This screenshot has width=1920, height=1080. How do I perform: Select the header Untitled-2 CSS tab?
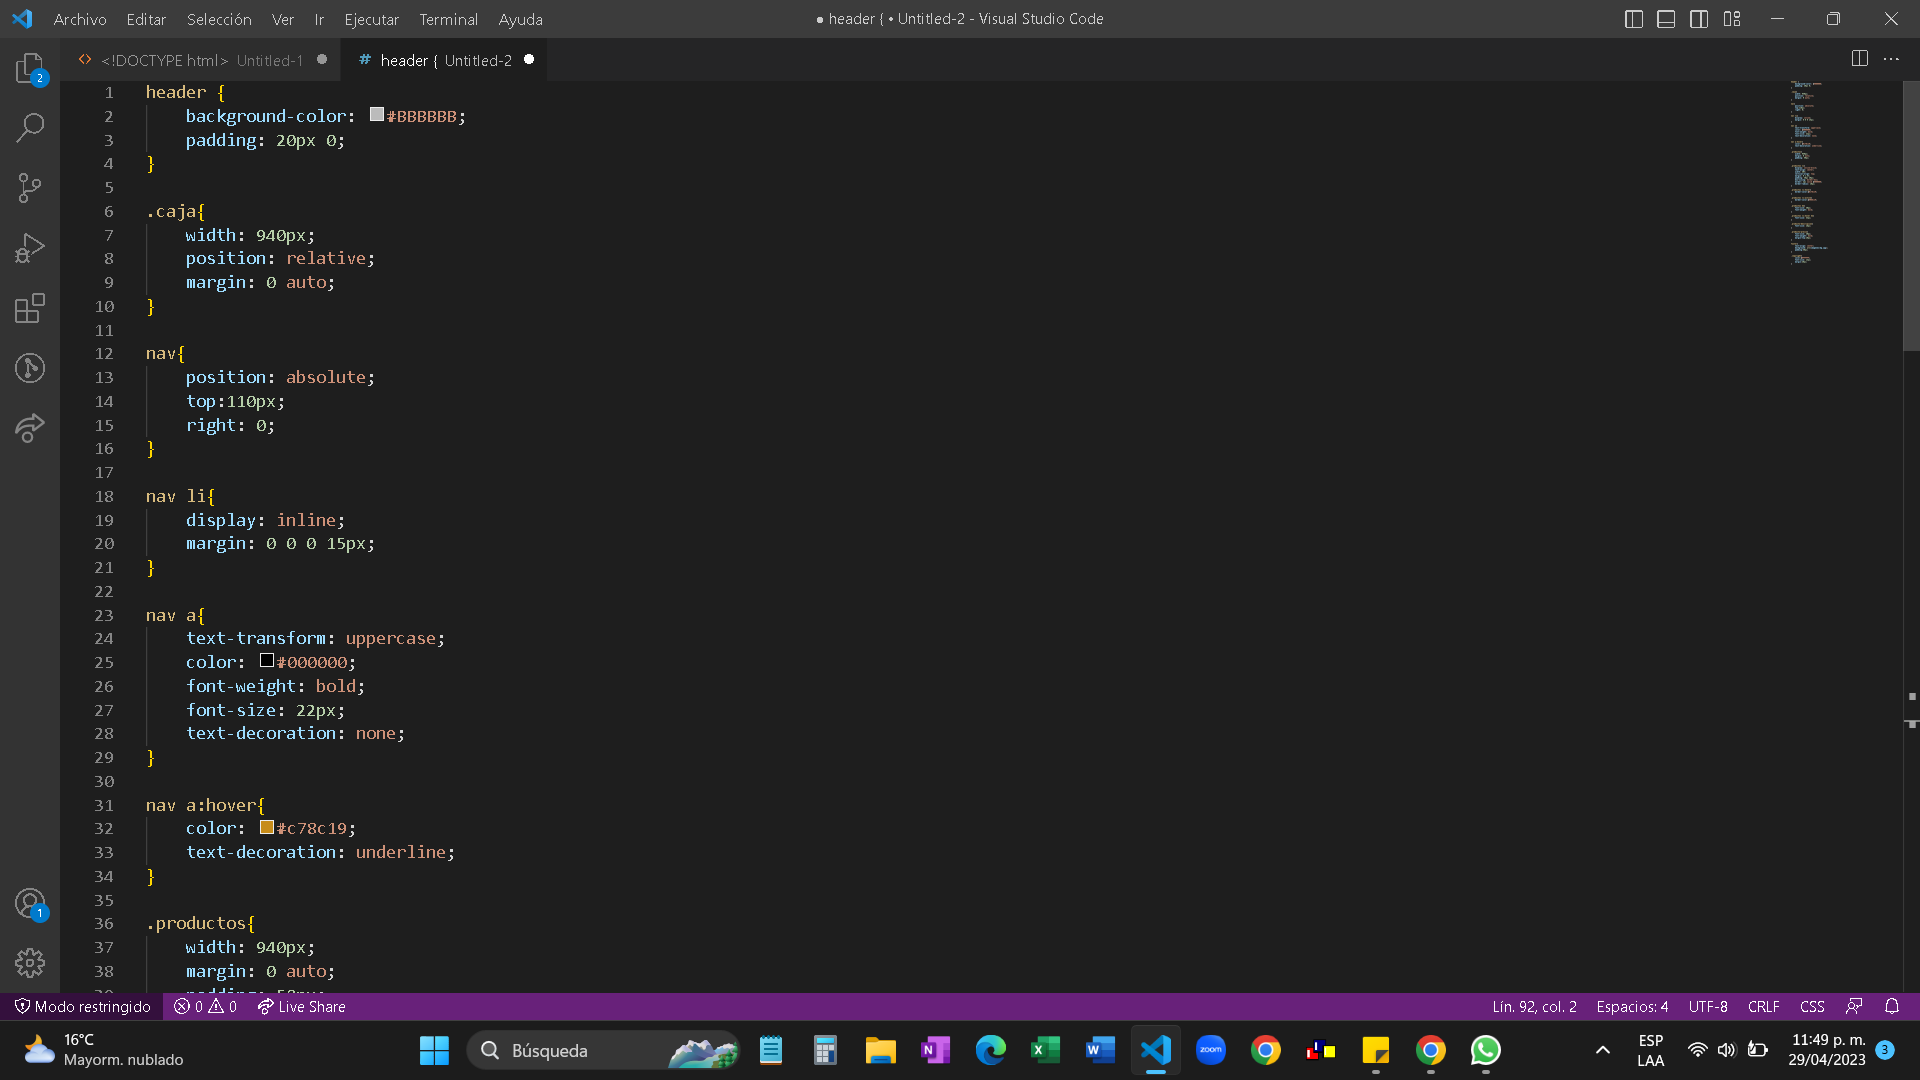[444, 60]
